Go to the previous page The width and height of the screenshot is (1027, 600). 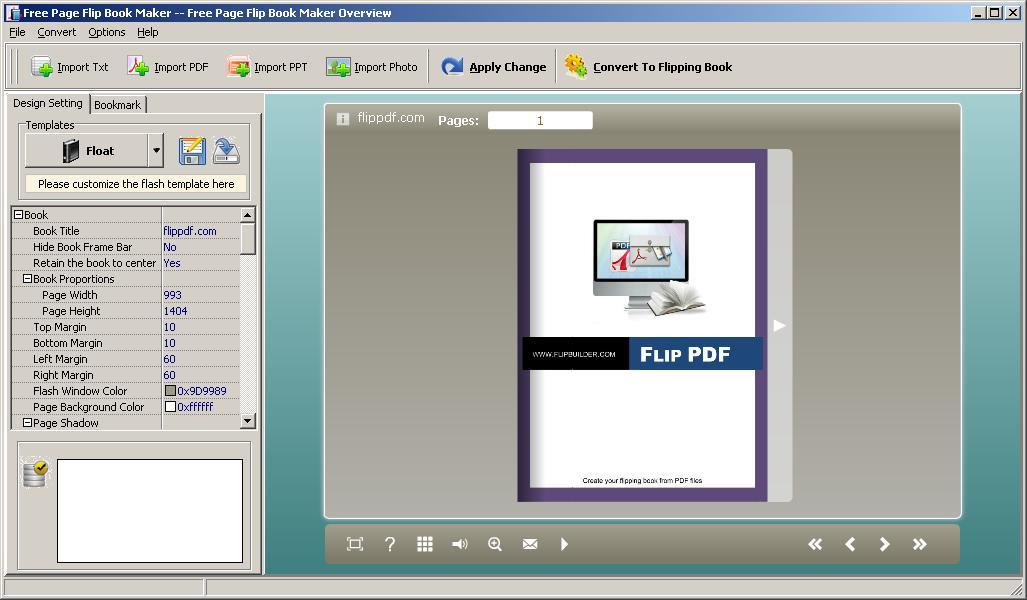[850, 544]
